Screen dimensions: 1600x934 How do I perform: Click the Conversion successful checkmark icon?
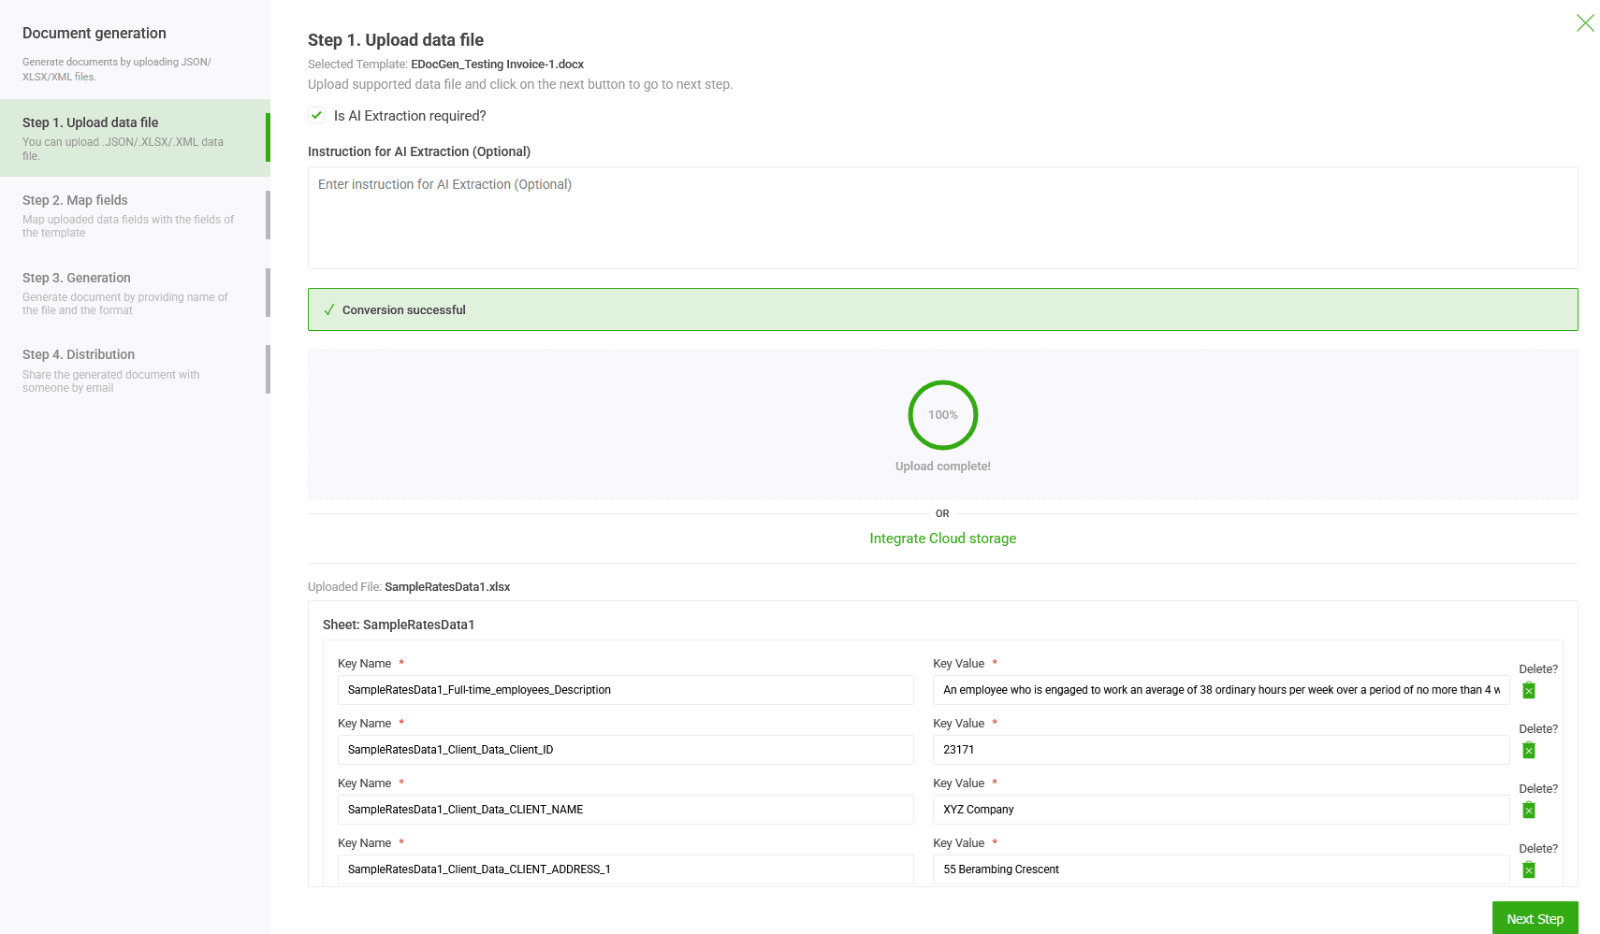[x=329, y=310]
